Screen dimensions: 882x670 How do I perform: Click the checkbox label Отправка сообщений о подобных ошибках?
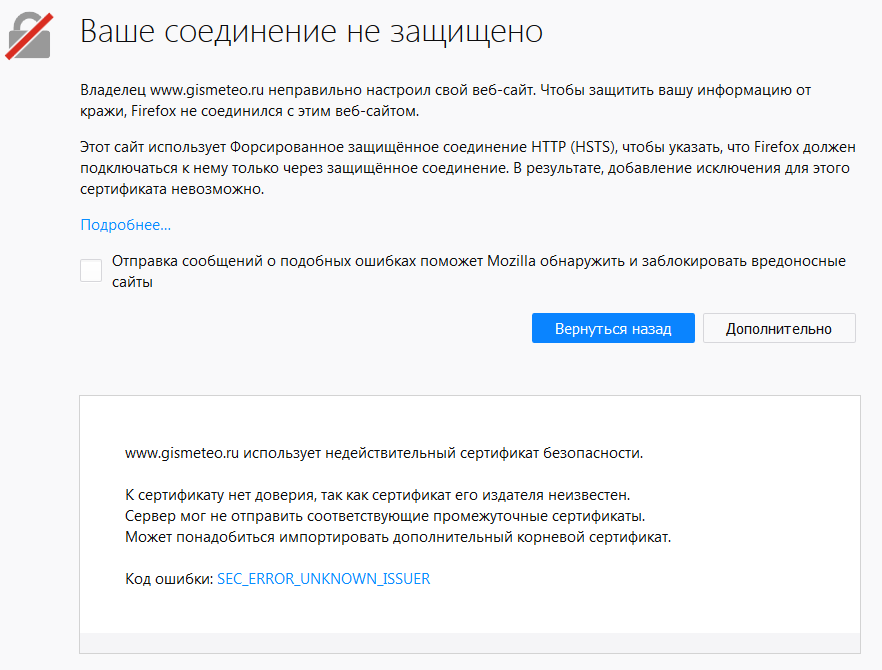click(479, 271)
